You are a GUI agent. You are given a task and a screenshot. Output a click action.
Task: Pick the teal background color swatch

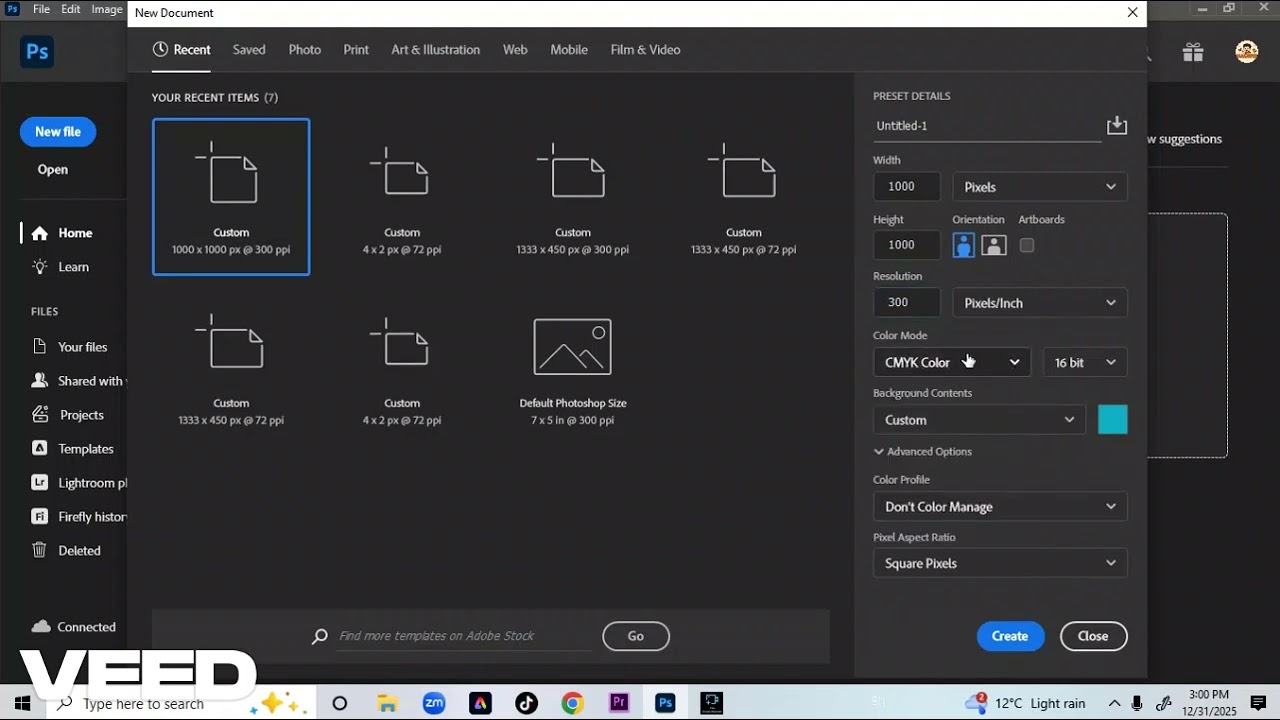point(1113,420)
